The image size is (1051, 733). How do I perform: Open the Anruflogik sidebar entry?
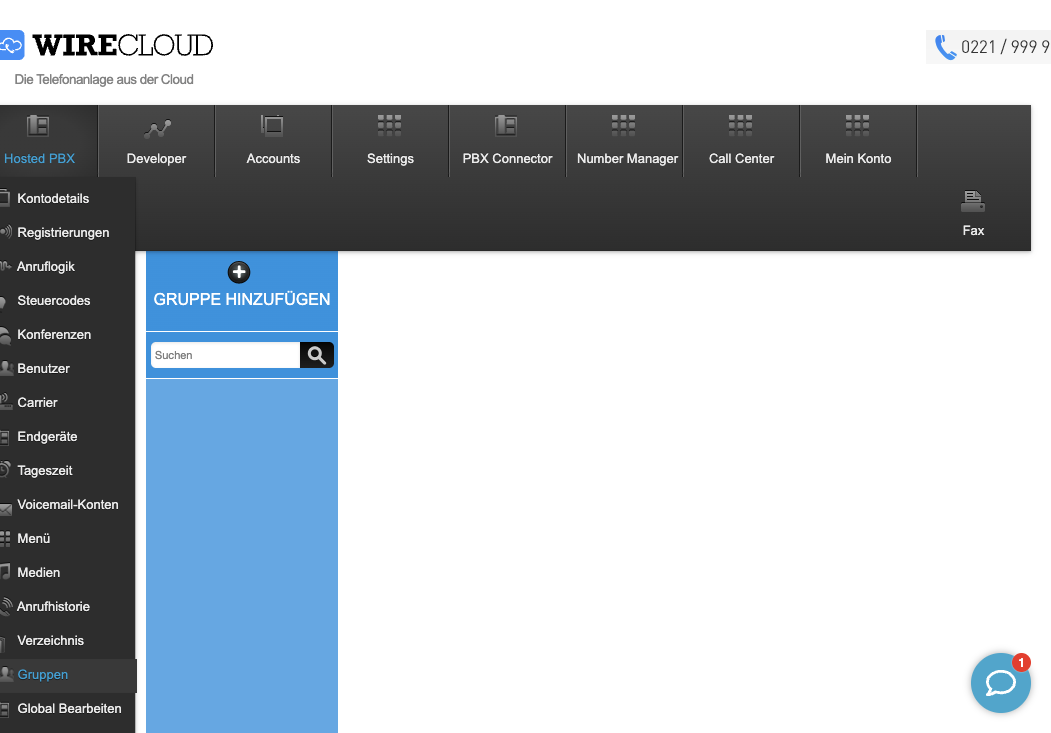pyautogui.click(x=46, y=266)
